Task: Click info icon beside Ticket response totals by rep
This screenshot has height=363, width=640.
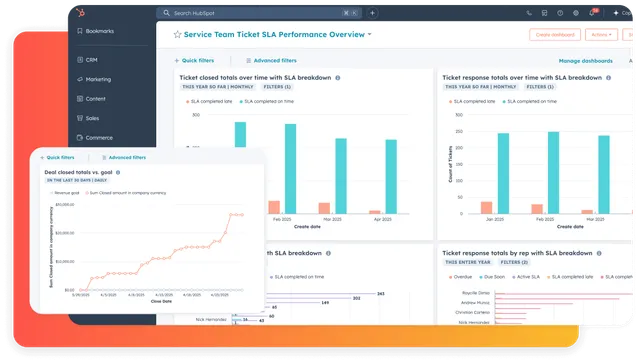Action: 599,253
